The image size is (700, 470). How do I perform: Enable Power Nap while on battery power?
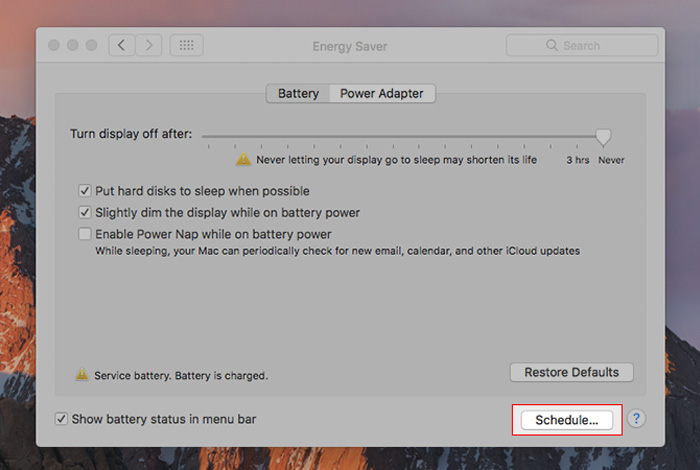(x=85, y=233)
